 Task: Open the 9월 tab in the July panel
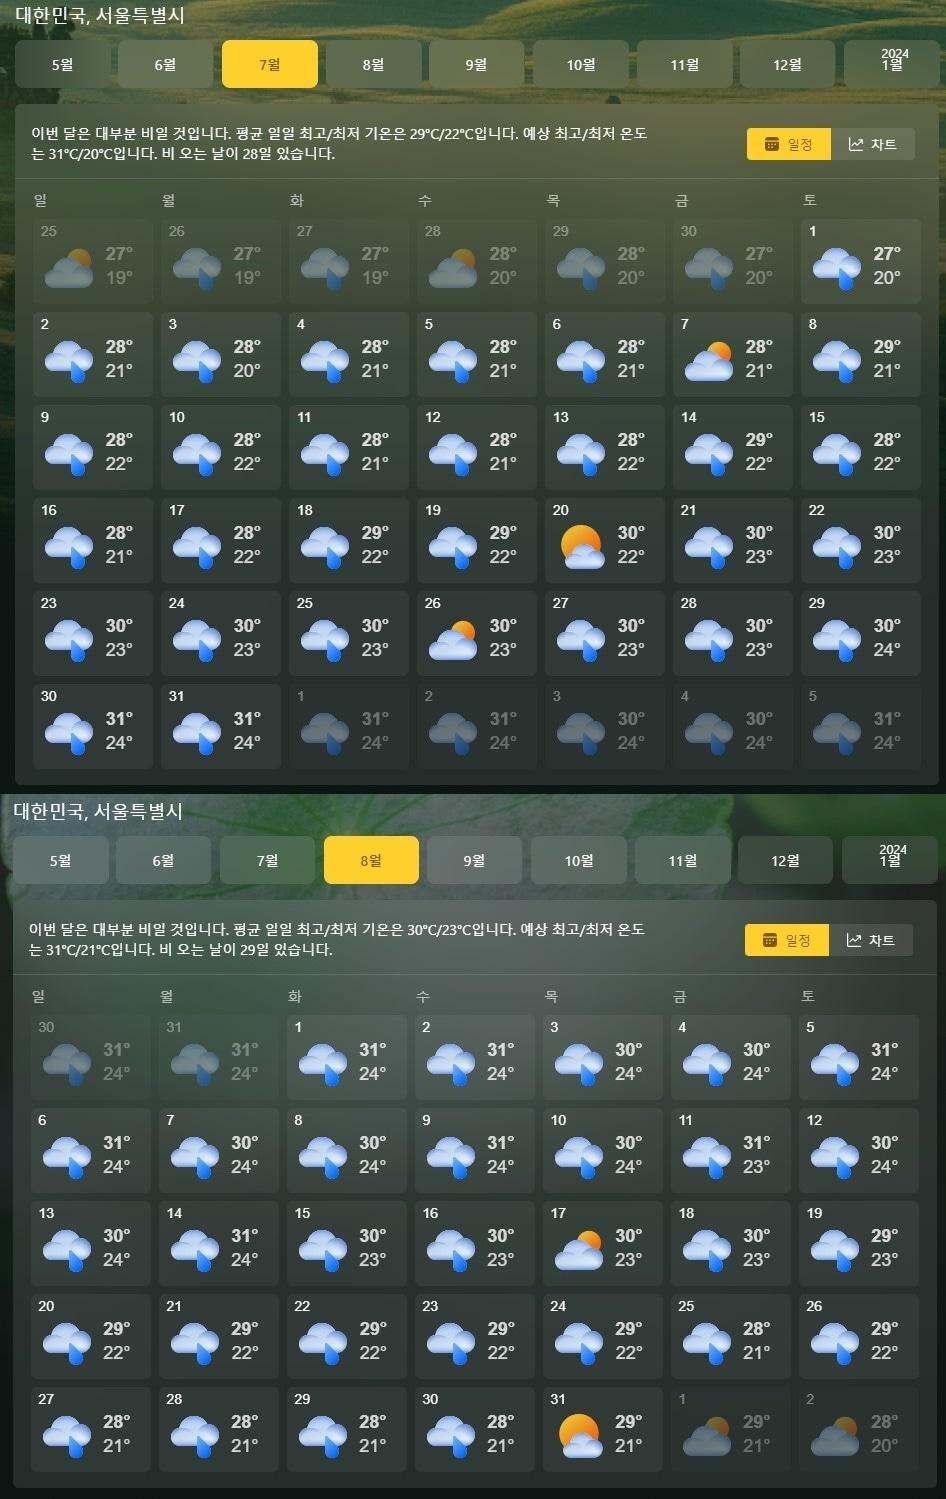[x=476, y=65]
